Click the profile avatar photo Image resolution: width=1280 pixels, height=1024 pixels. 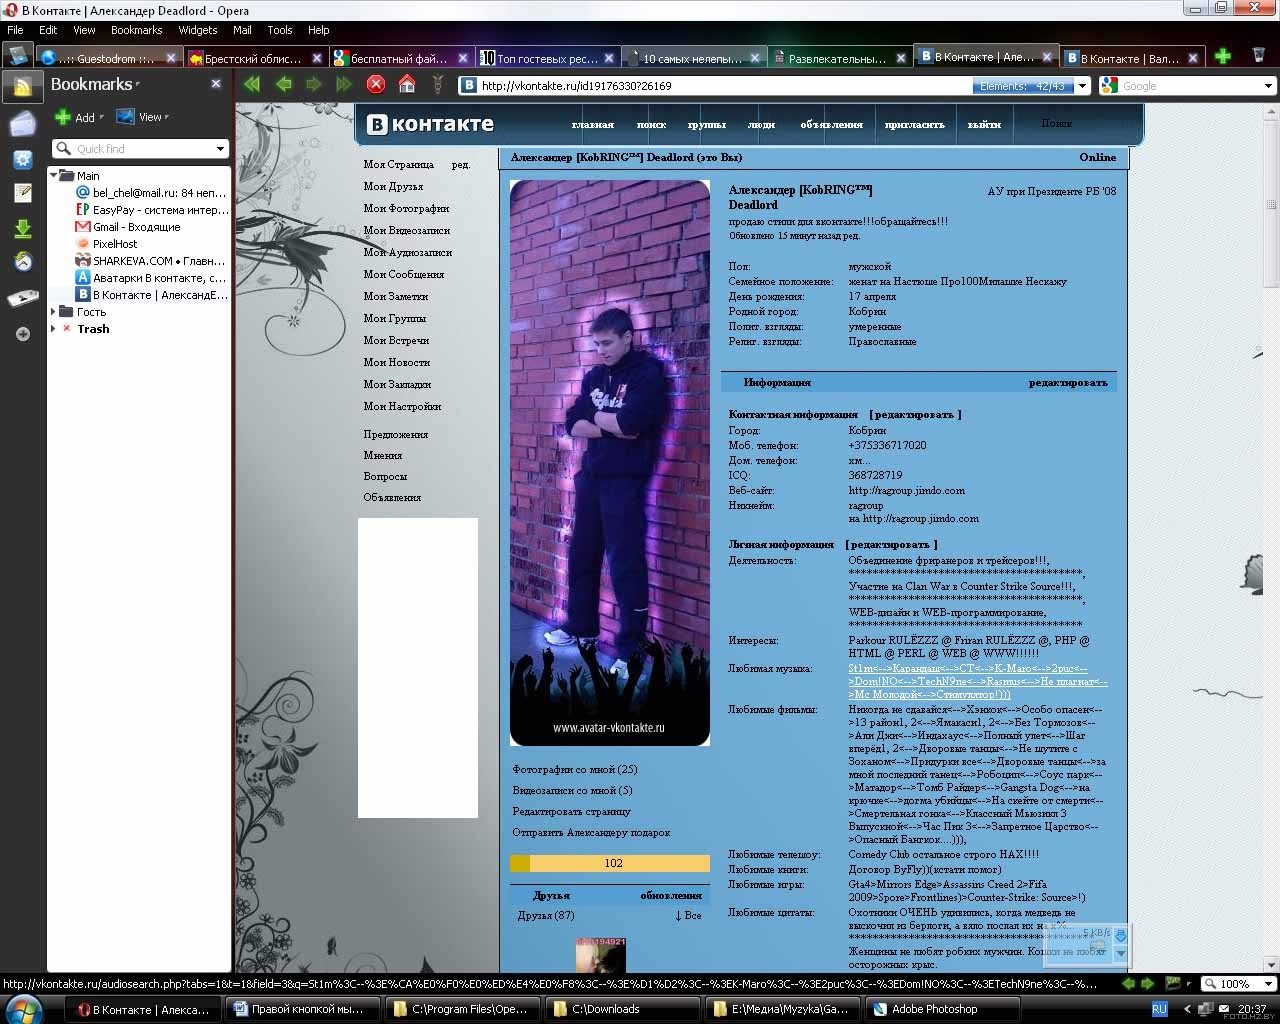[610, 463]
